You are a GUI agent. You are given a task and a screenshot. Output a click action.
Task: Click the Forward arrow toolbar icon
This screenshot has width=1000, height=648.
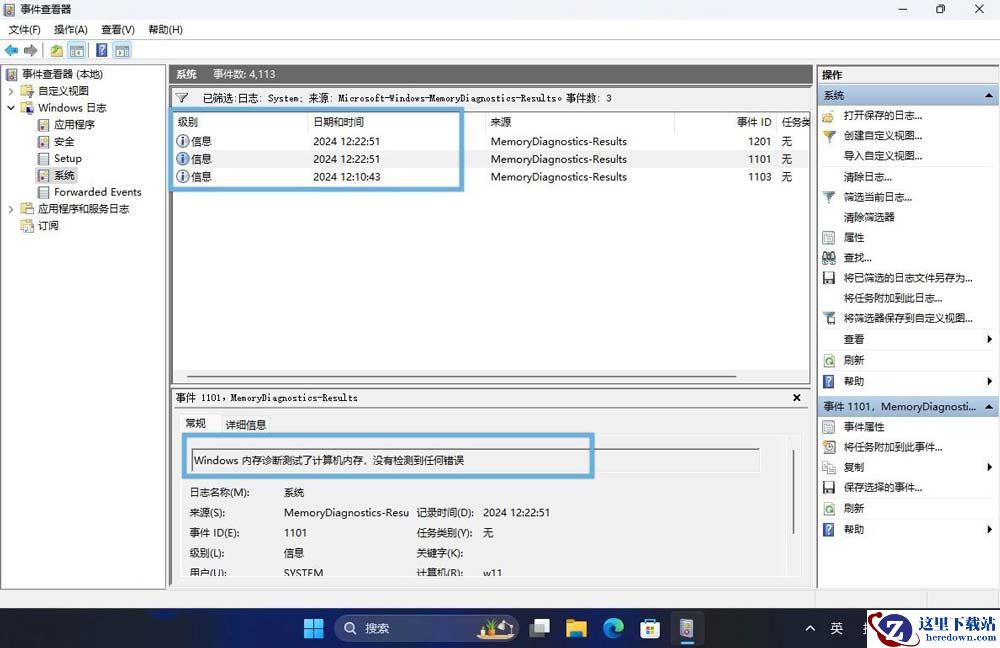(x=30, y=50)
